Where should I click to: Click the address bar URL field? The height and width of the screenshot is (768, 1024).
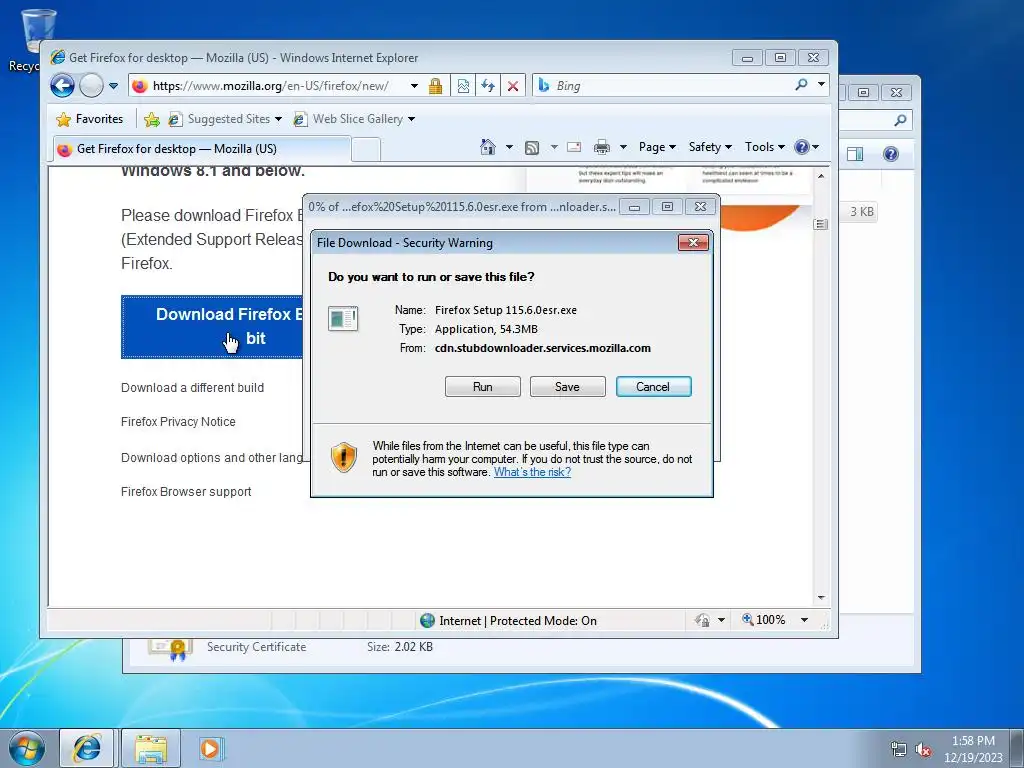click(x=270, y=86)
